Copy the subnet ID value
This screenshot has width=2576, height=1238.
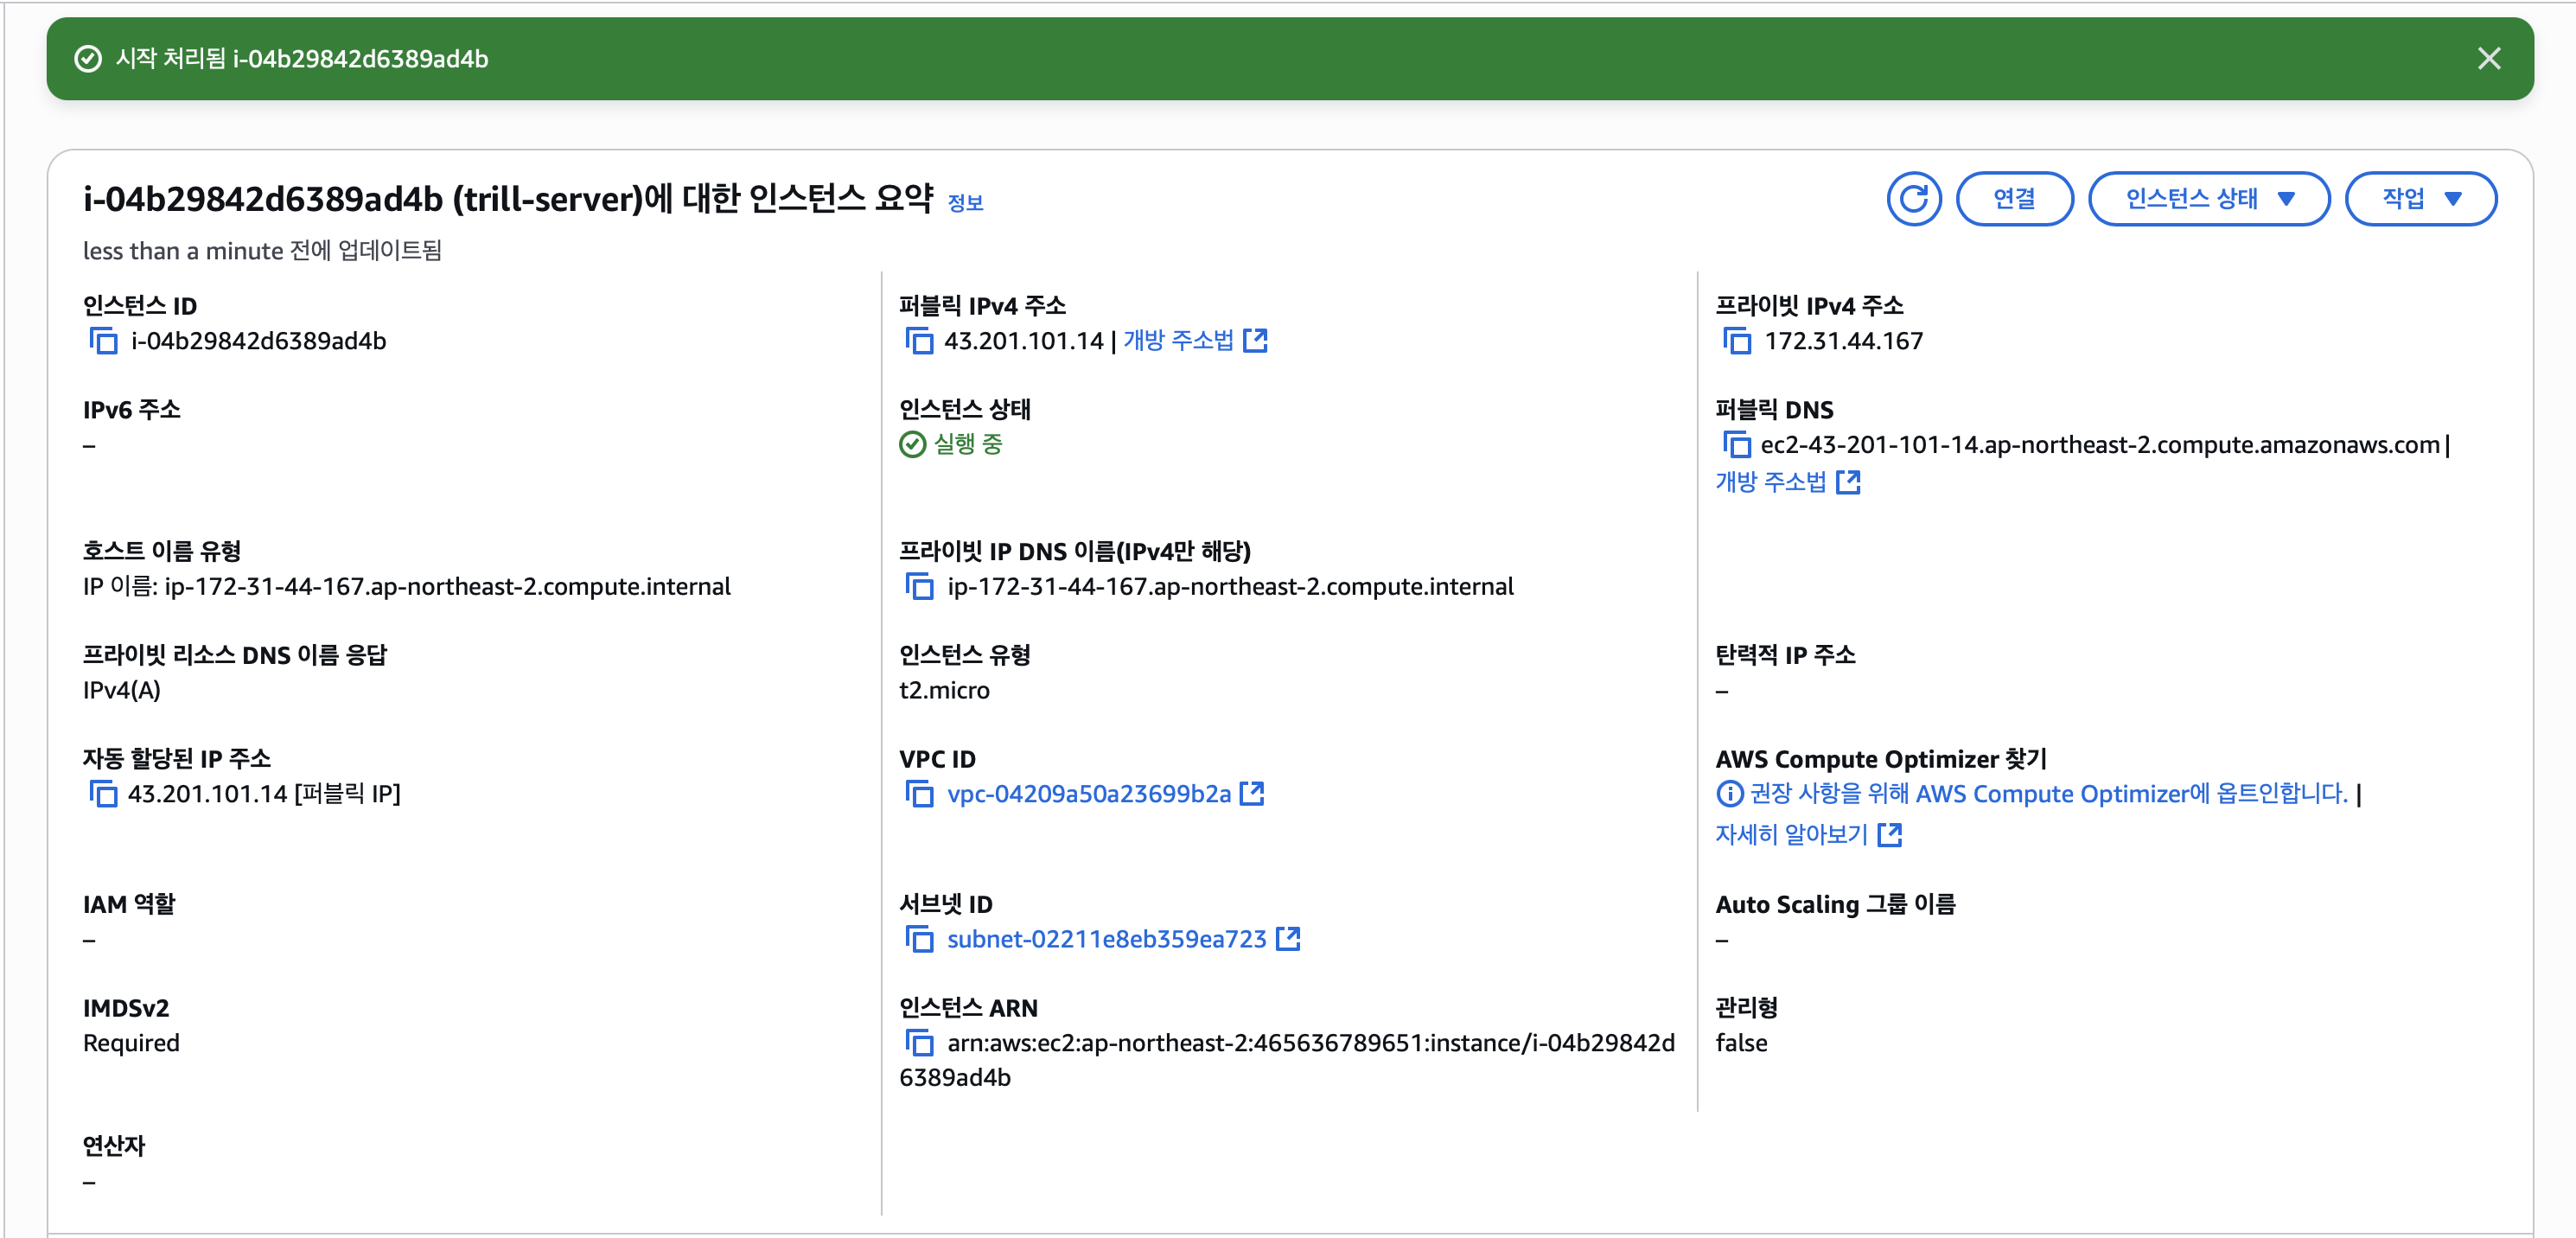(x=918, y=938)
